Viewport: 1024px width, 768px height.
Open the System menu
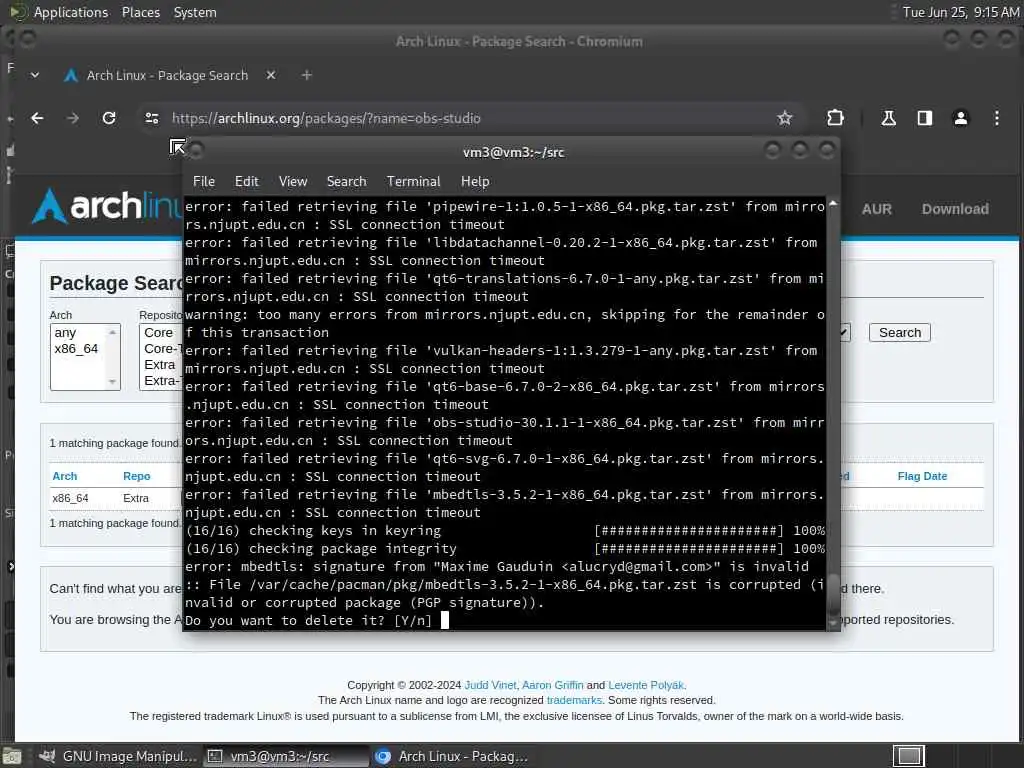[195, 12]
